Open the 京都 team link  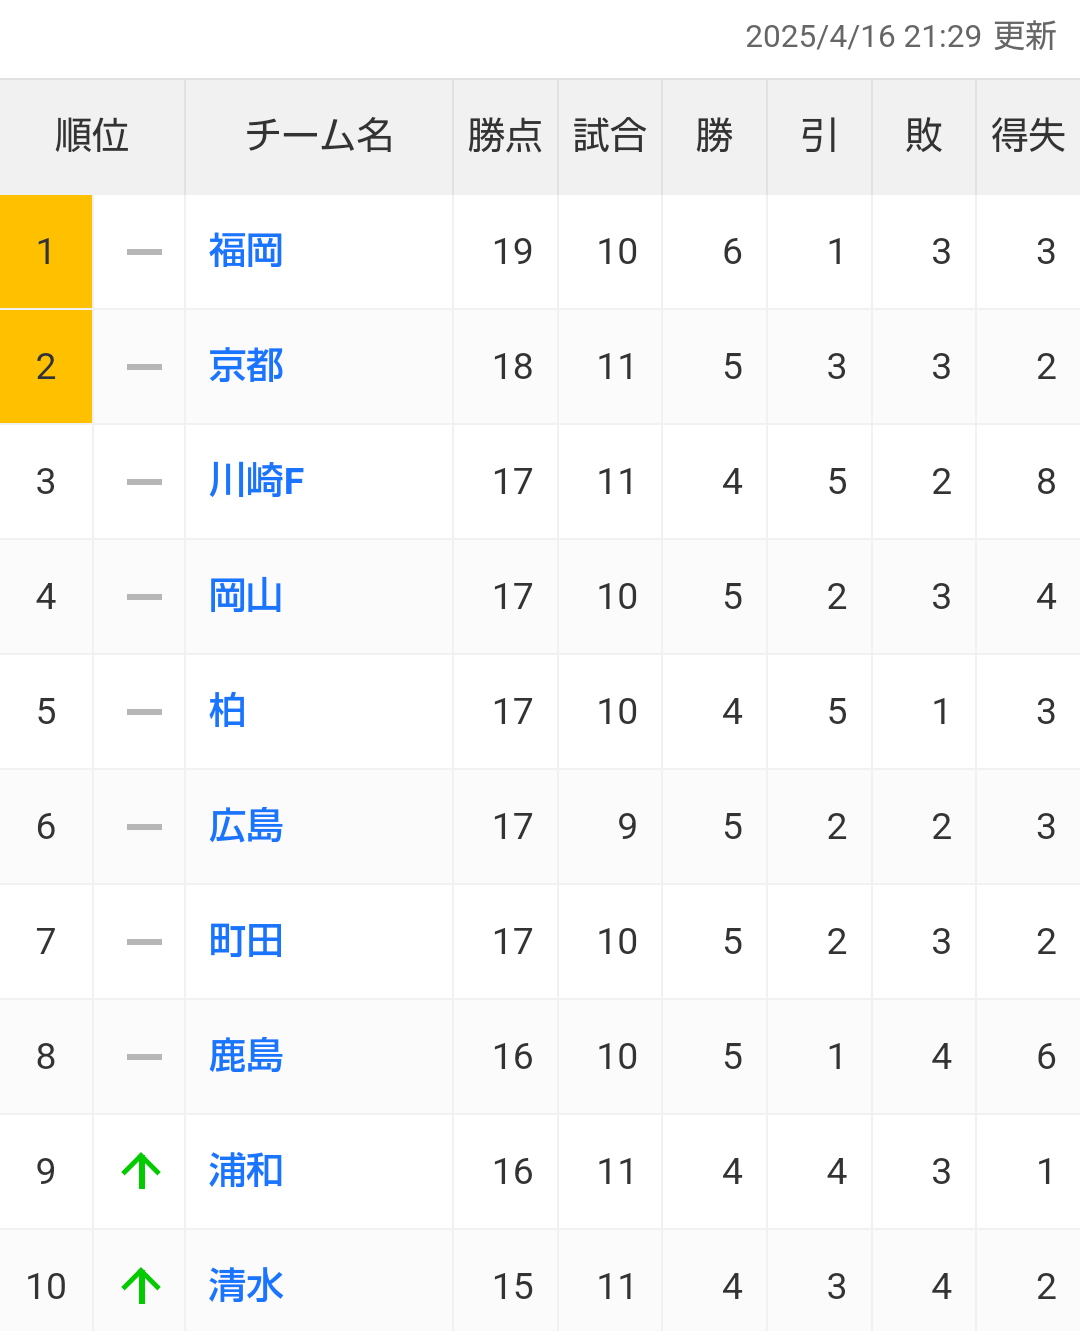246,366
